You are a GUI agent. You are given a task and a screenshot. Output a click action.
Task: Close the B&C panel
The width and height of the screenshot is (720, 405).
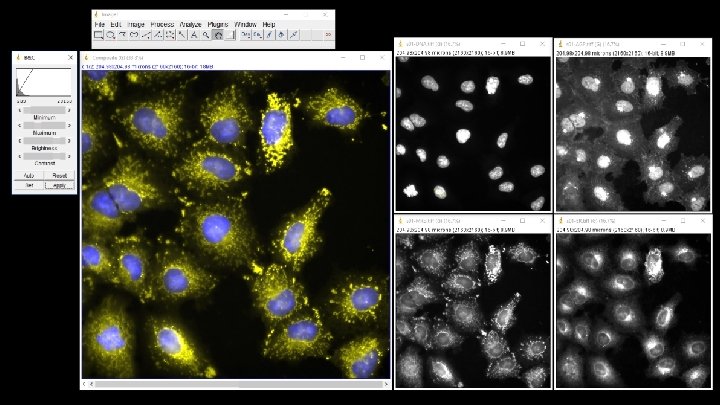(70, 57)
